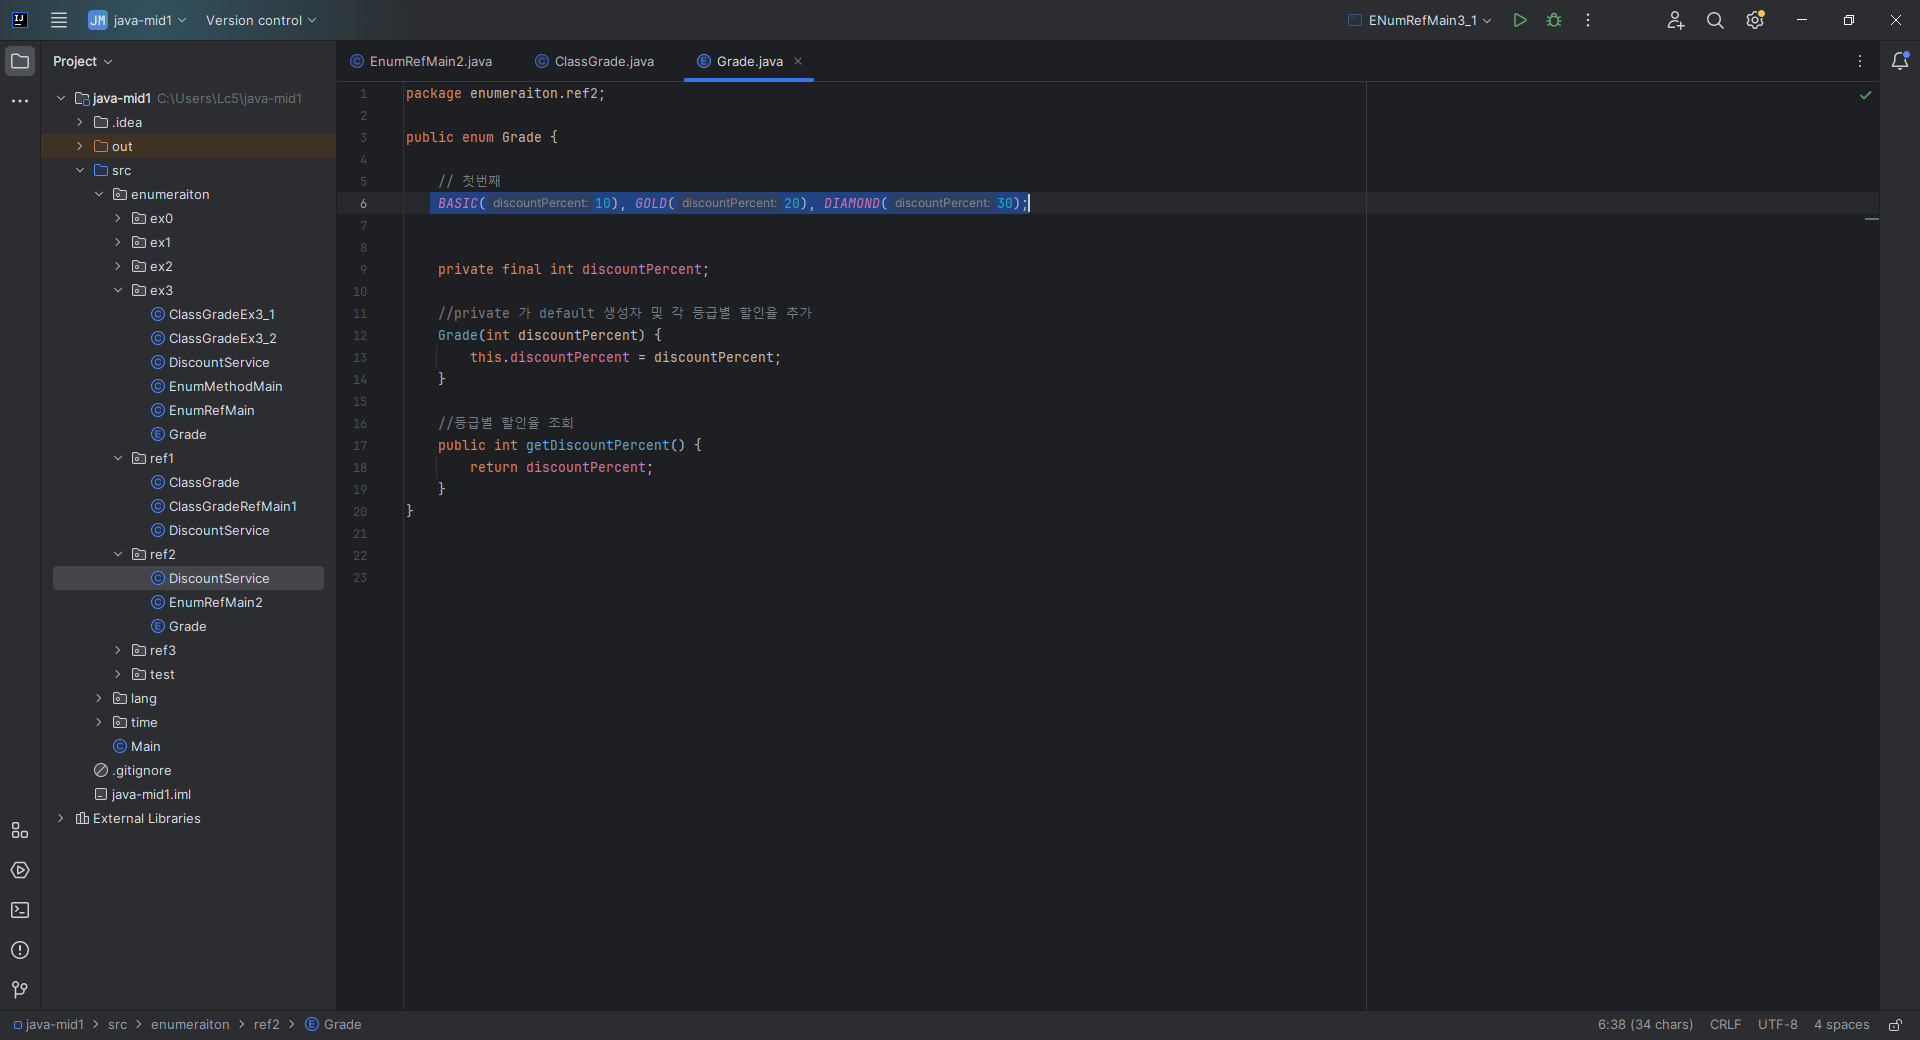Open editor tab options menu
The height and width of the screenshot is (1040, 1920).
1860,61
